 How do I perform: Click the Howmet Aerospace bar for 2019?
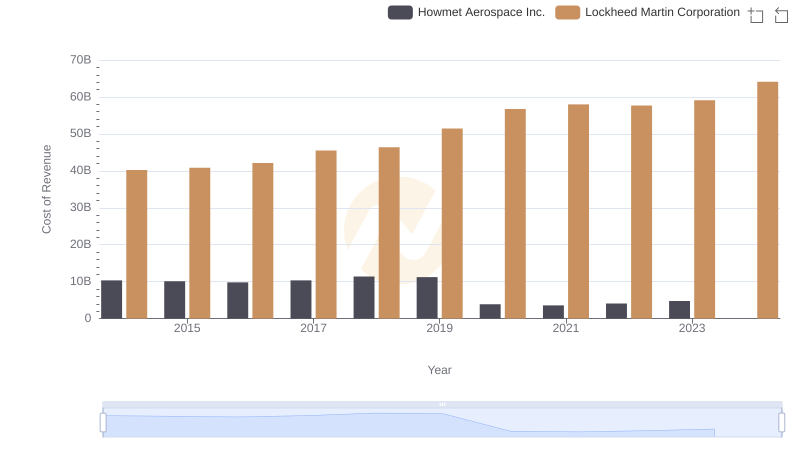pyautogui.click(x=427, y=298)
